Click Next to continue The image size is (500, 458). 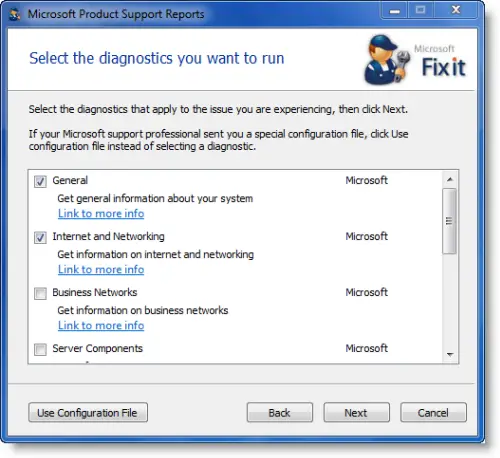(x=356, y=413)
